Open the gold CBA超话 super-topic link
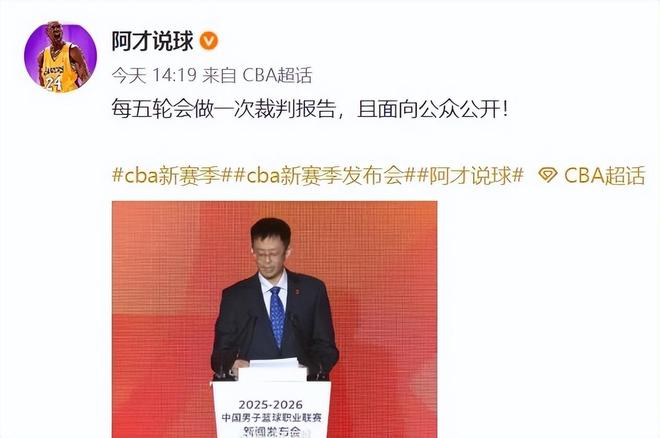 point(604,175)
